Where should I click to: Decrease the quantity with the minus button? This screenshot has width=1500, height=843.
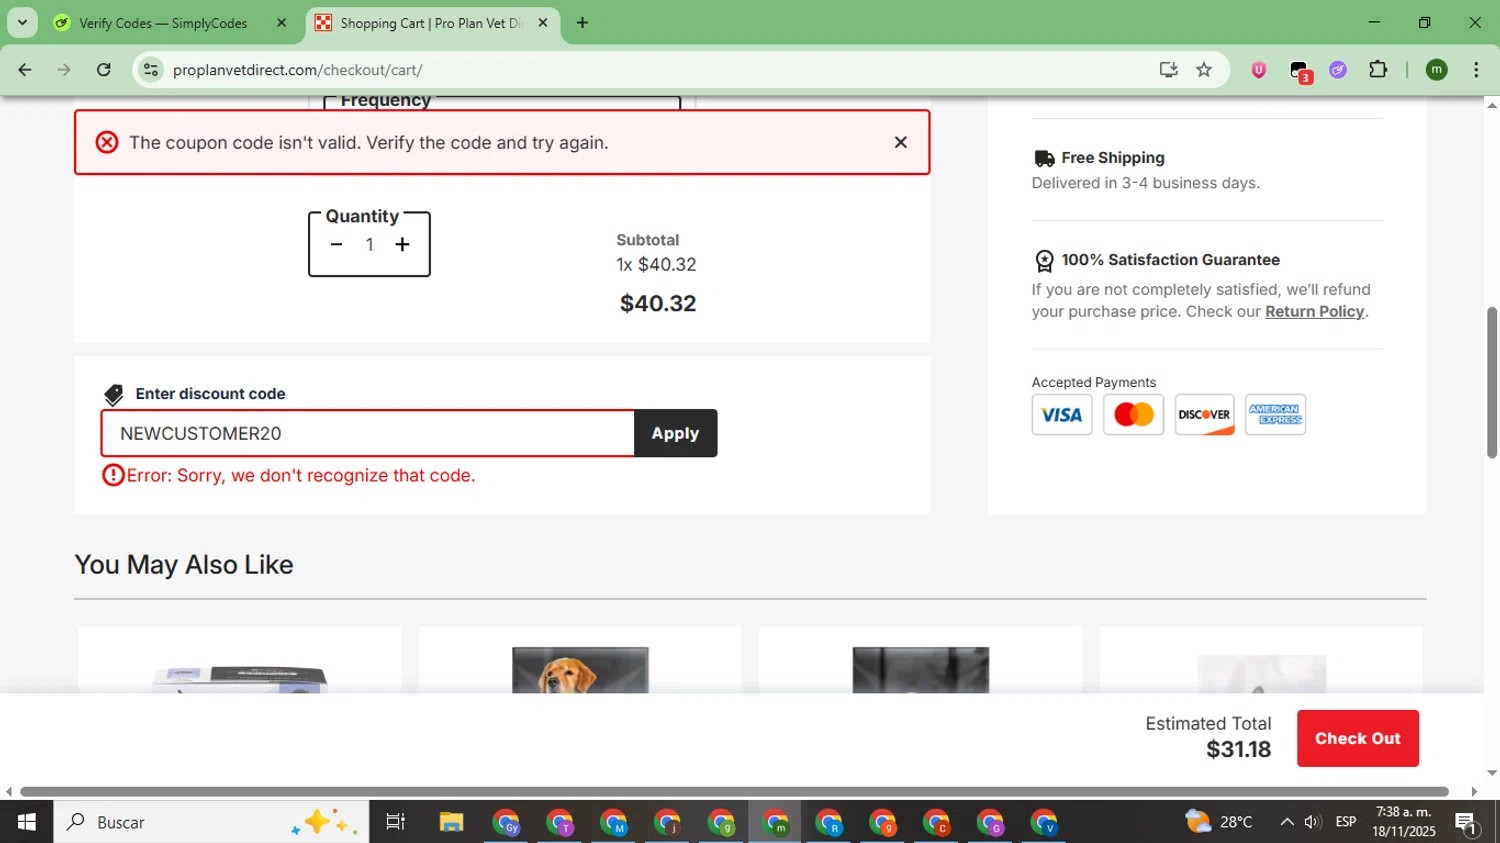(336, 244)
